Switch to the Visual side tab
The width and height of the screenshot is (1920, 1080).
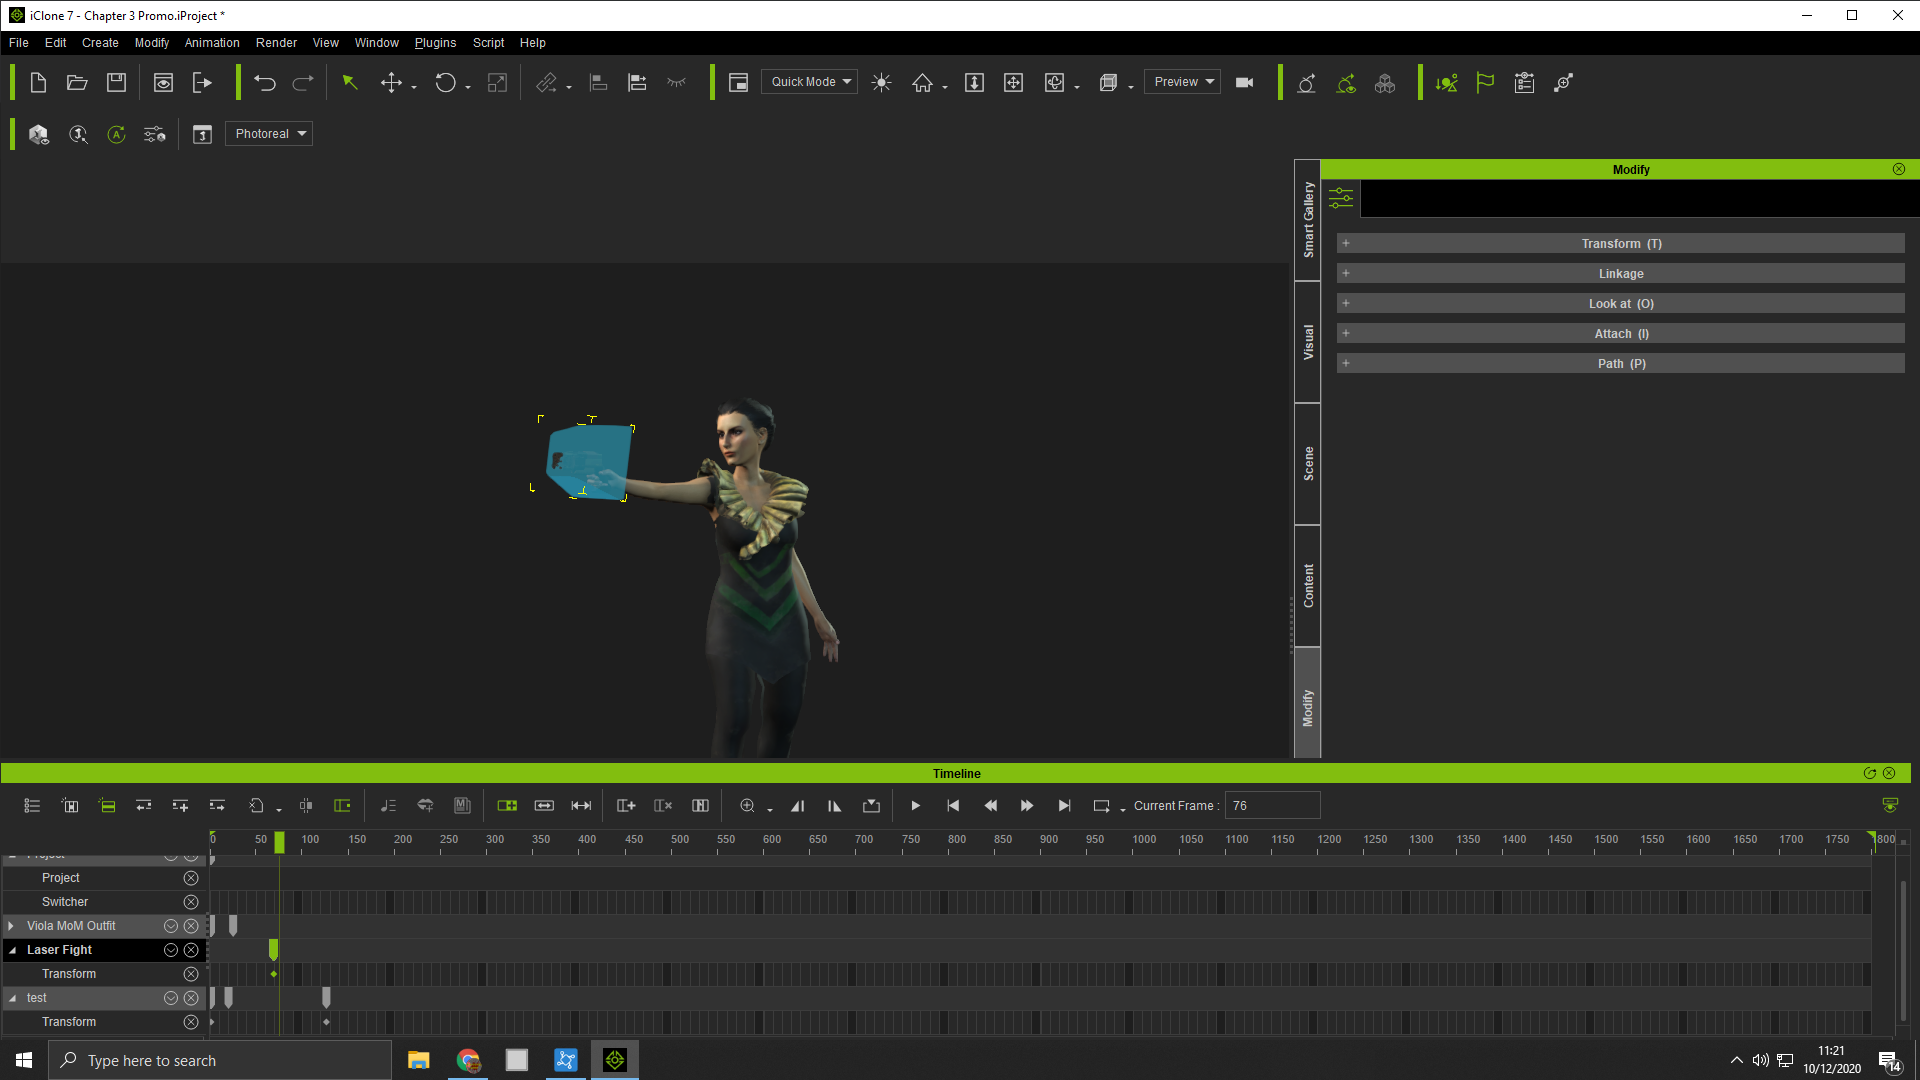pyautogui.click(x=1308, y=342)
